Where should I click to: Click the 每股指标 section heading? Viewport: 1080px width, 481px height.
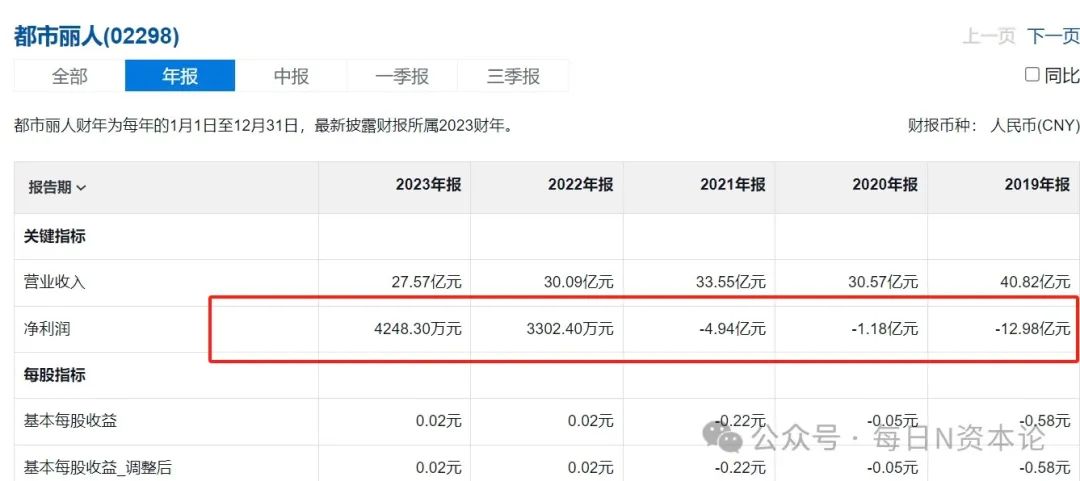(54, 376)
